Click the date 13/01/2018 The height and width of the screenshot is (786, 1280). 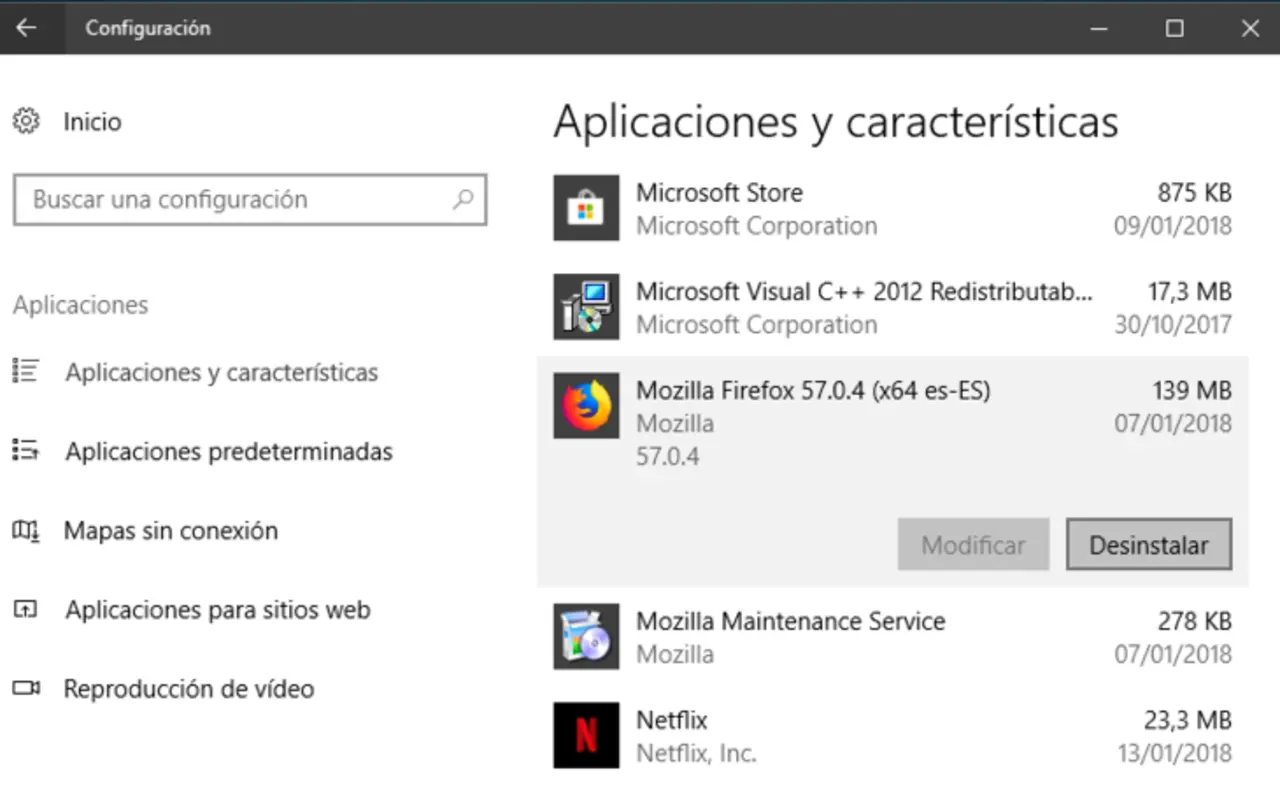tap(1175, 753)
